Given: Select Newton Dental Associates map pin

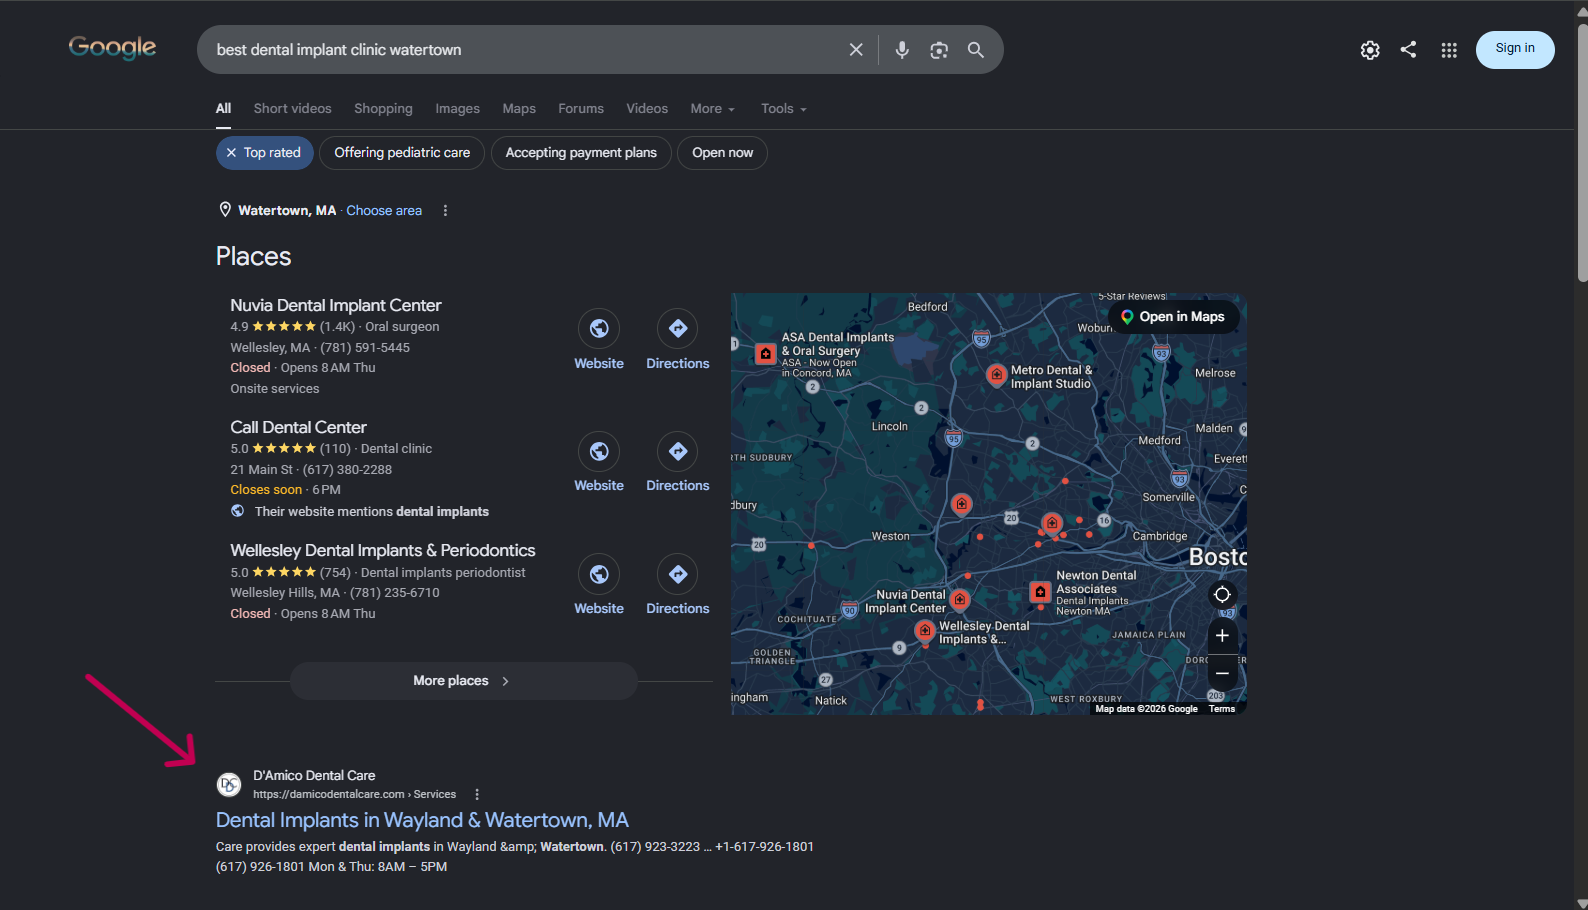Looking at the screenshot, I should click(1040, 592).
